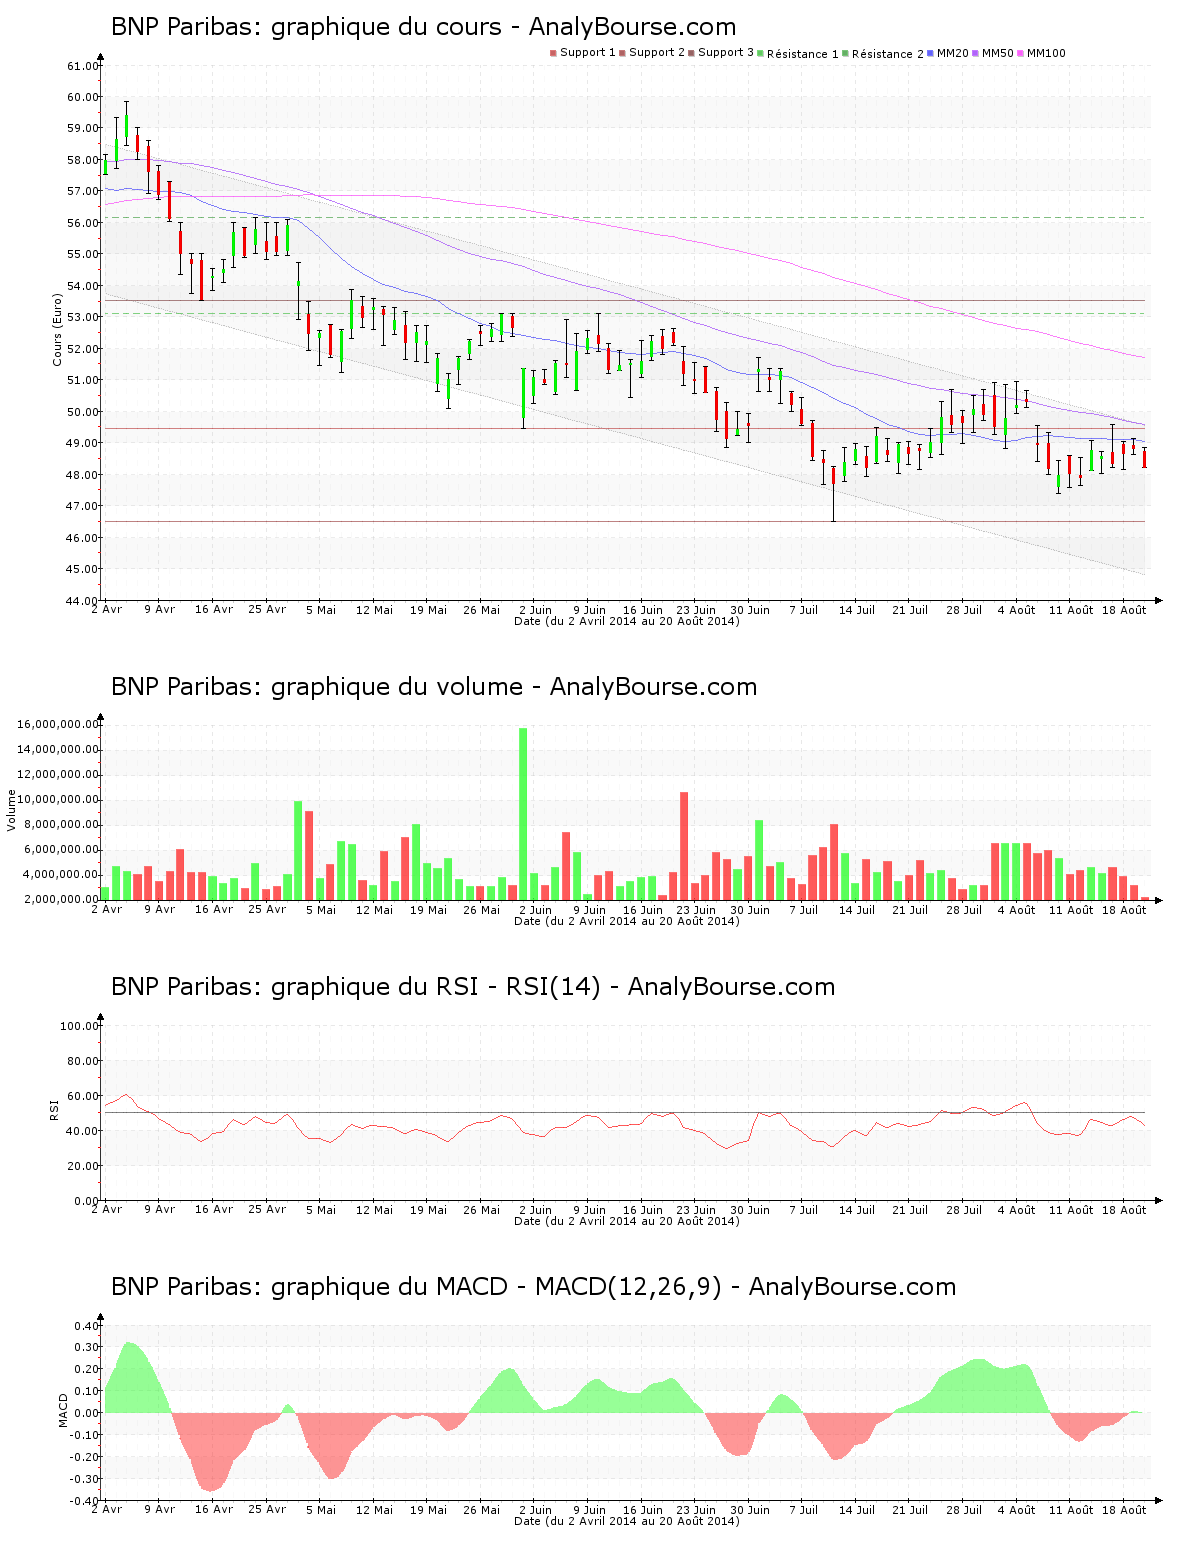The width and height of the screenshot is (1200, 1550).
Task: Select the Résistance 2 legend label
Action: (x=888, y=54)
